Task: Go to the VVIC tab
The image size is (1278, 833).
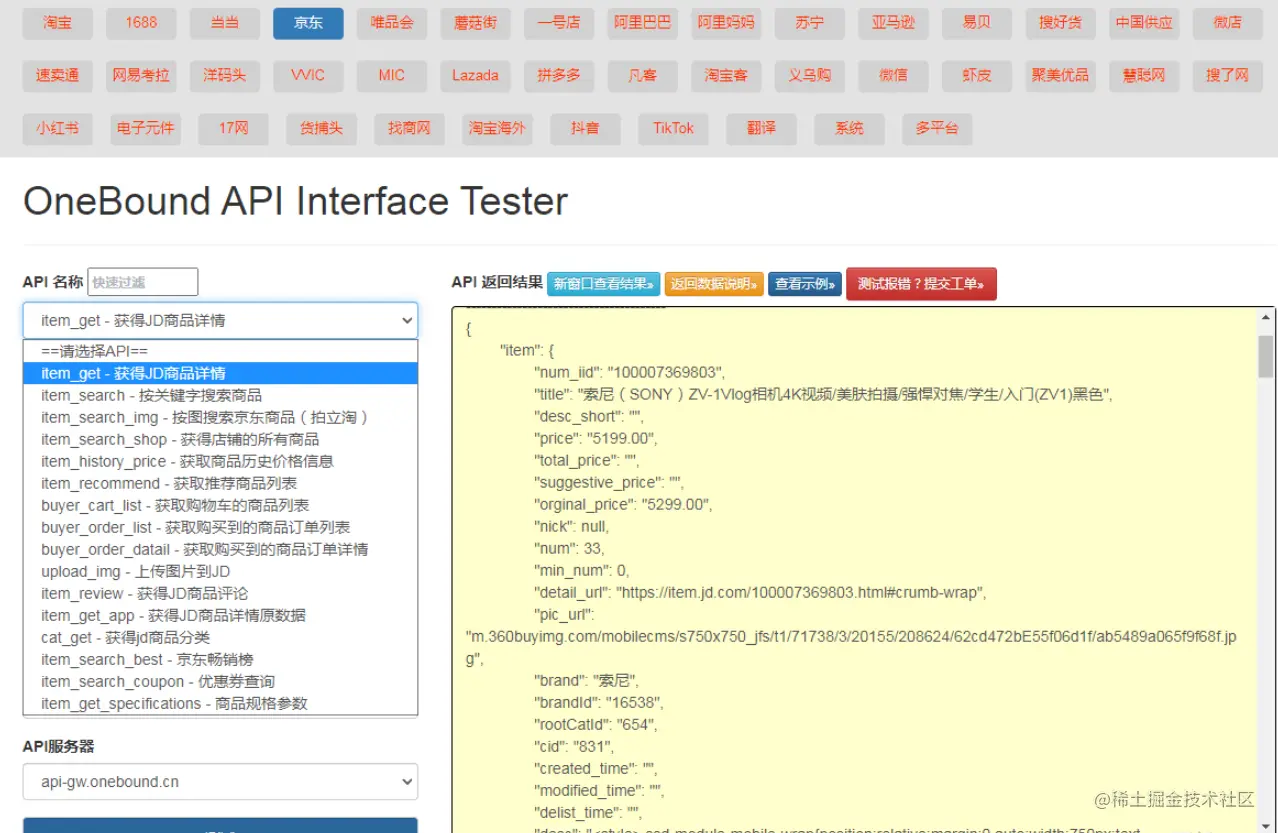Action: 308,76
